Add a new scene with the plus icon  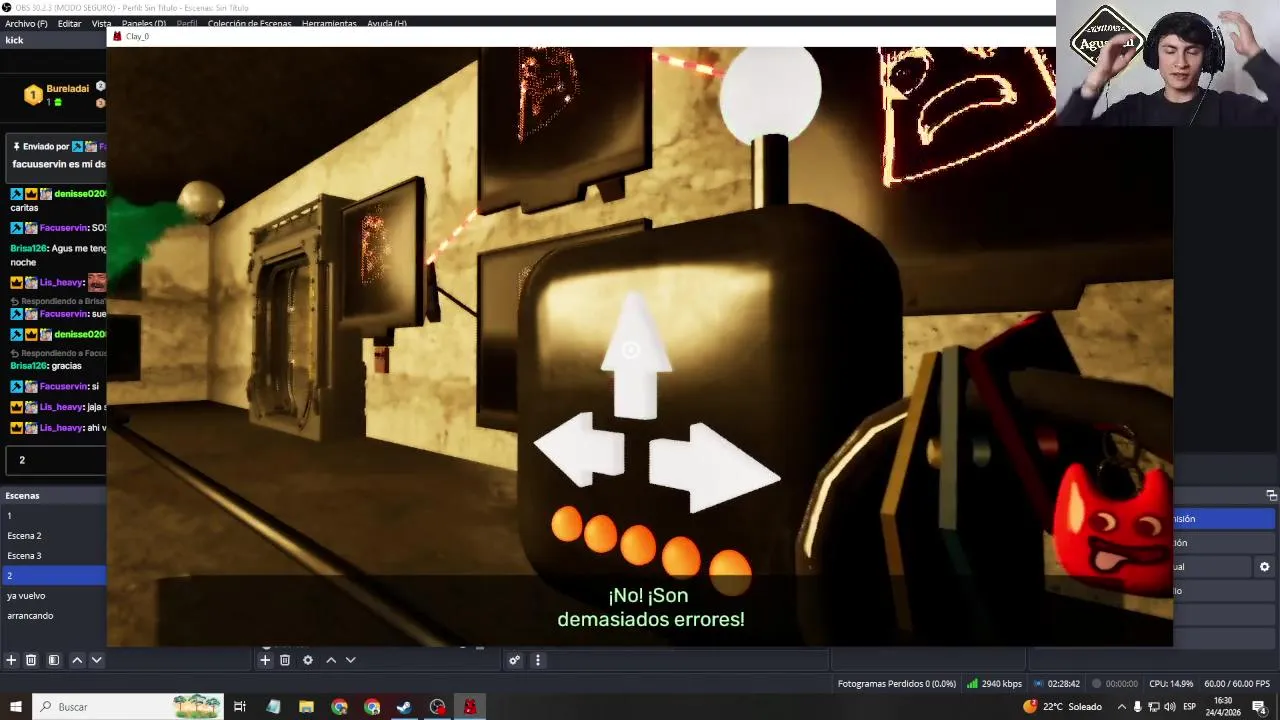pos(11,660)
